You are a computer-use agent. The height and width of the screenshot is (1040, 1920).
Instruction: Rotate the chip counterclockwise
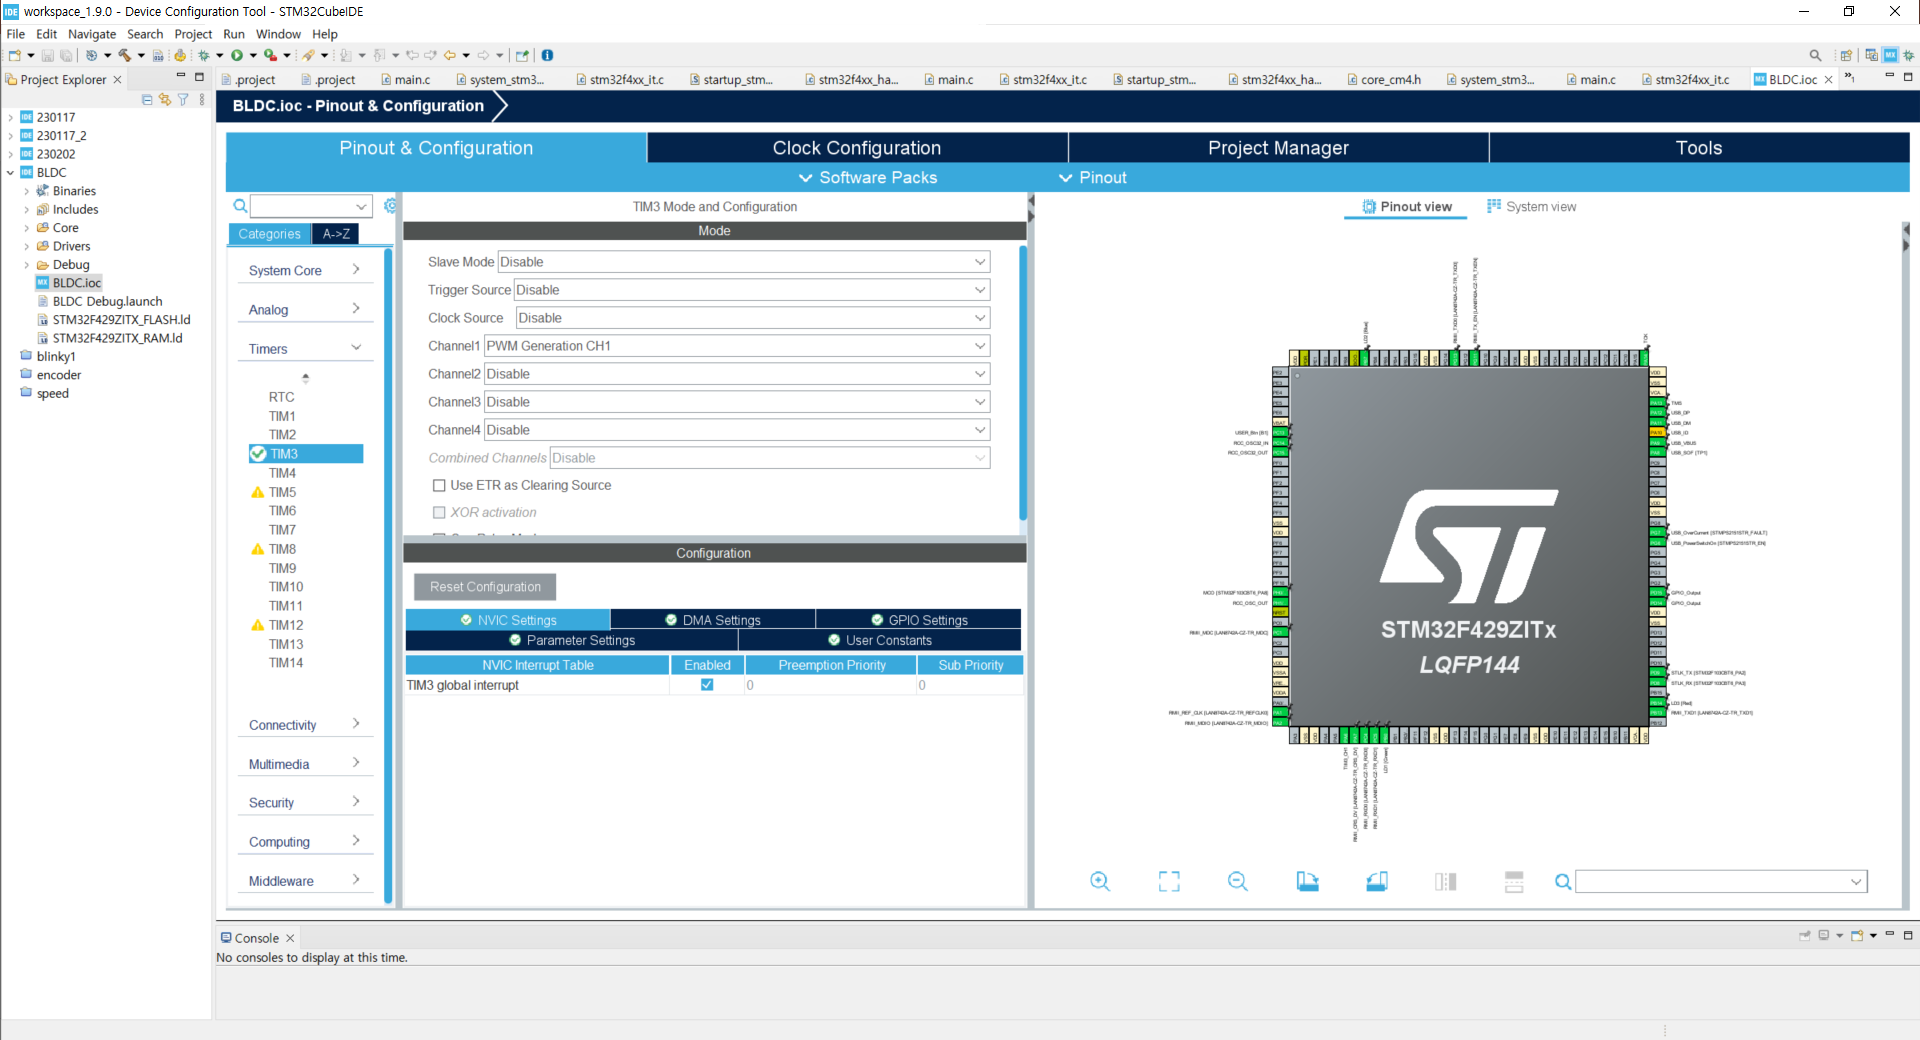point(1377,881)
